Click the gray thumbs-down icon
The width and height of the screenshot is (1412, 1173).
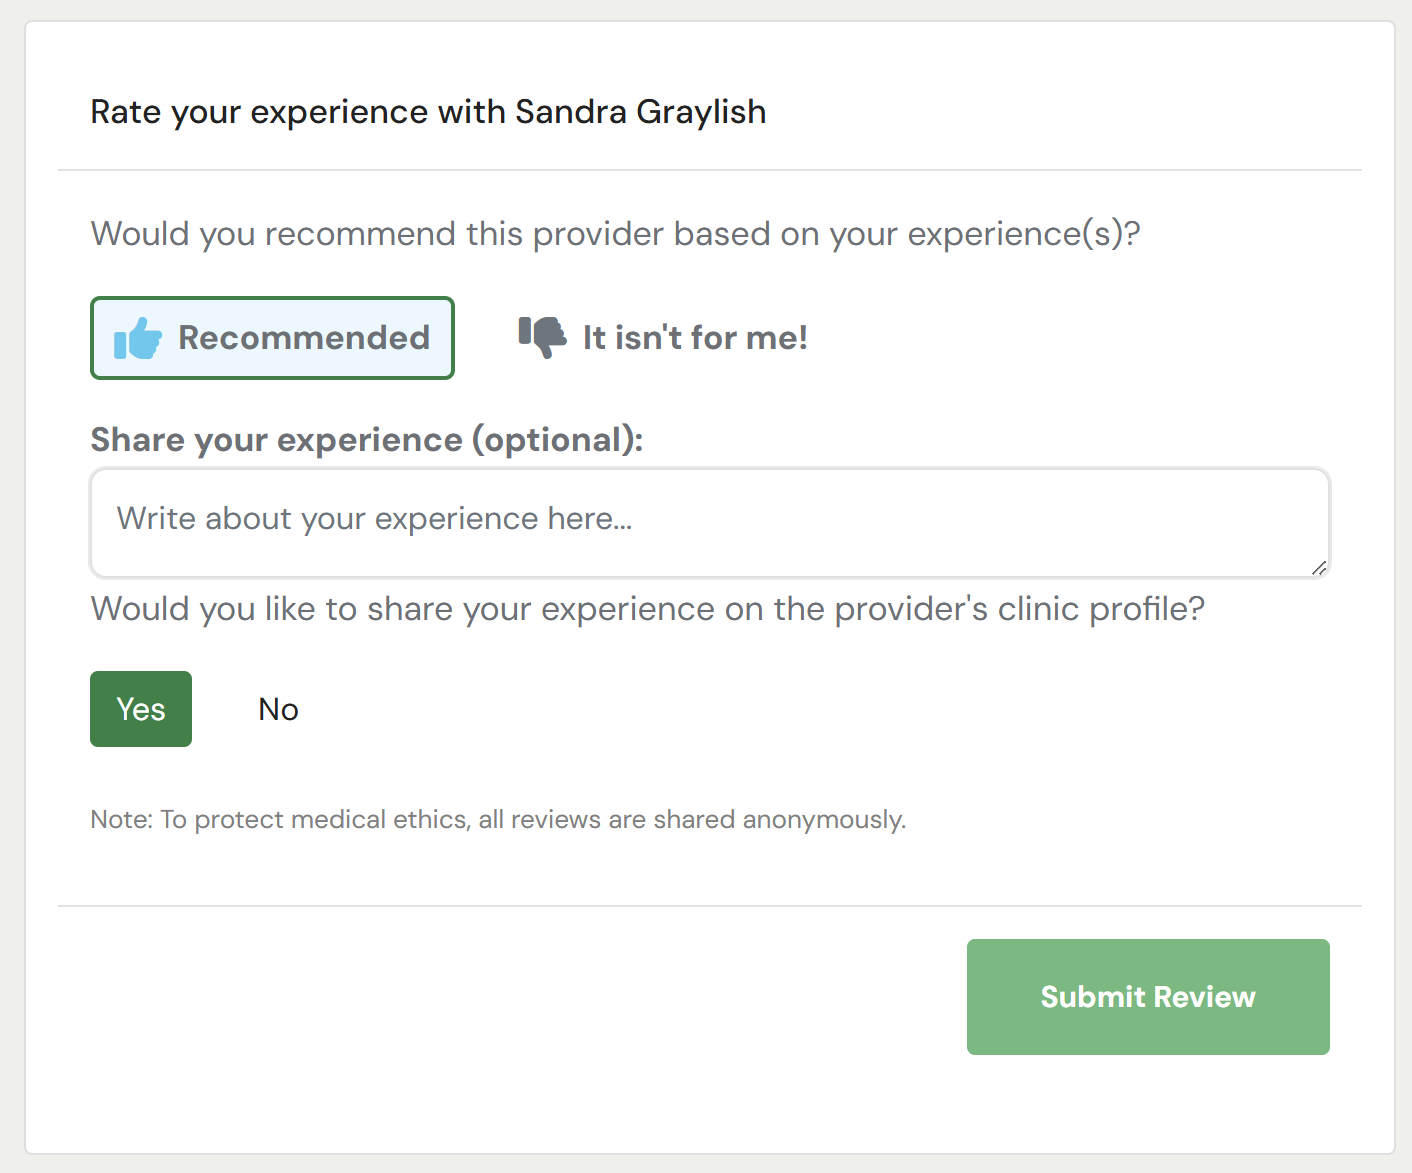pyautogui.click(x=542, y=337)
